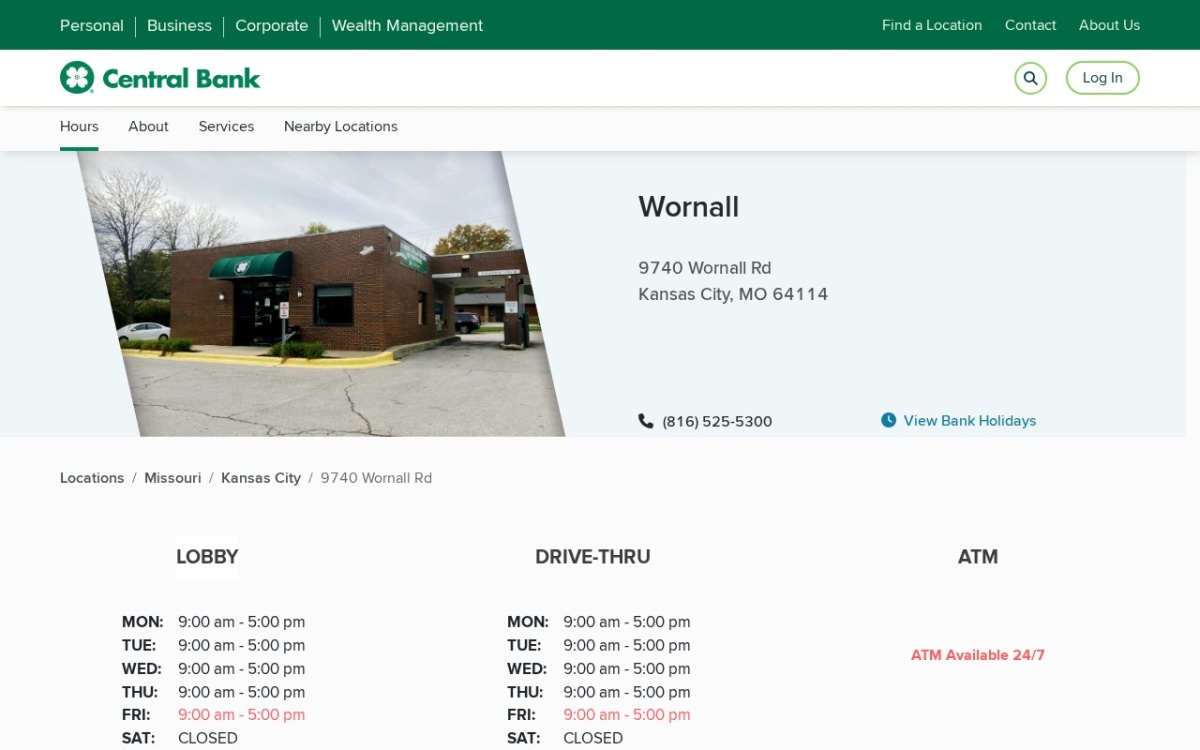Image resolution: width=1200 pixels, height=750 pixels.
Task: Click the Wornall branch heading
Action: coord(689,207)
